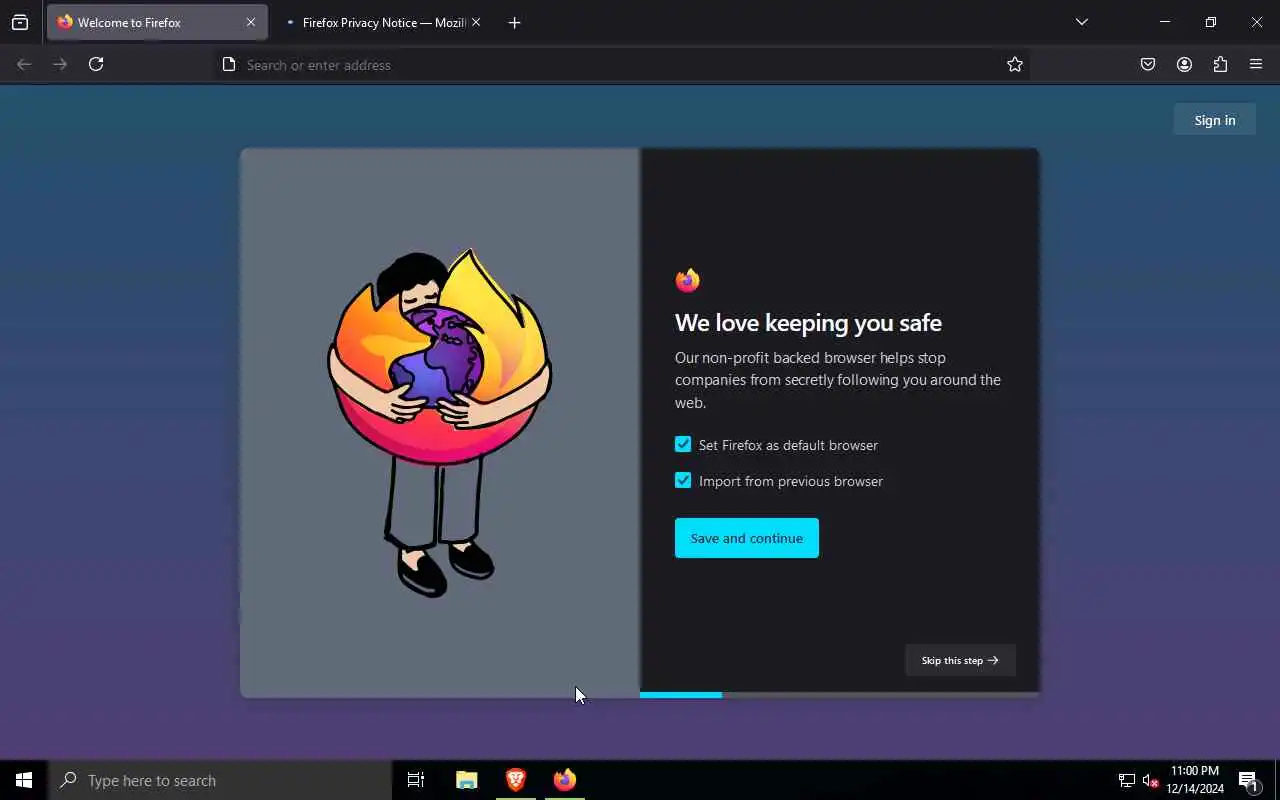Switch to Welcome to Firefox tab
Screen dimensions: 1280x800
[157, 22]
